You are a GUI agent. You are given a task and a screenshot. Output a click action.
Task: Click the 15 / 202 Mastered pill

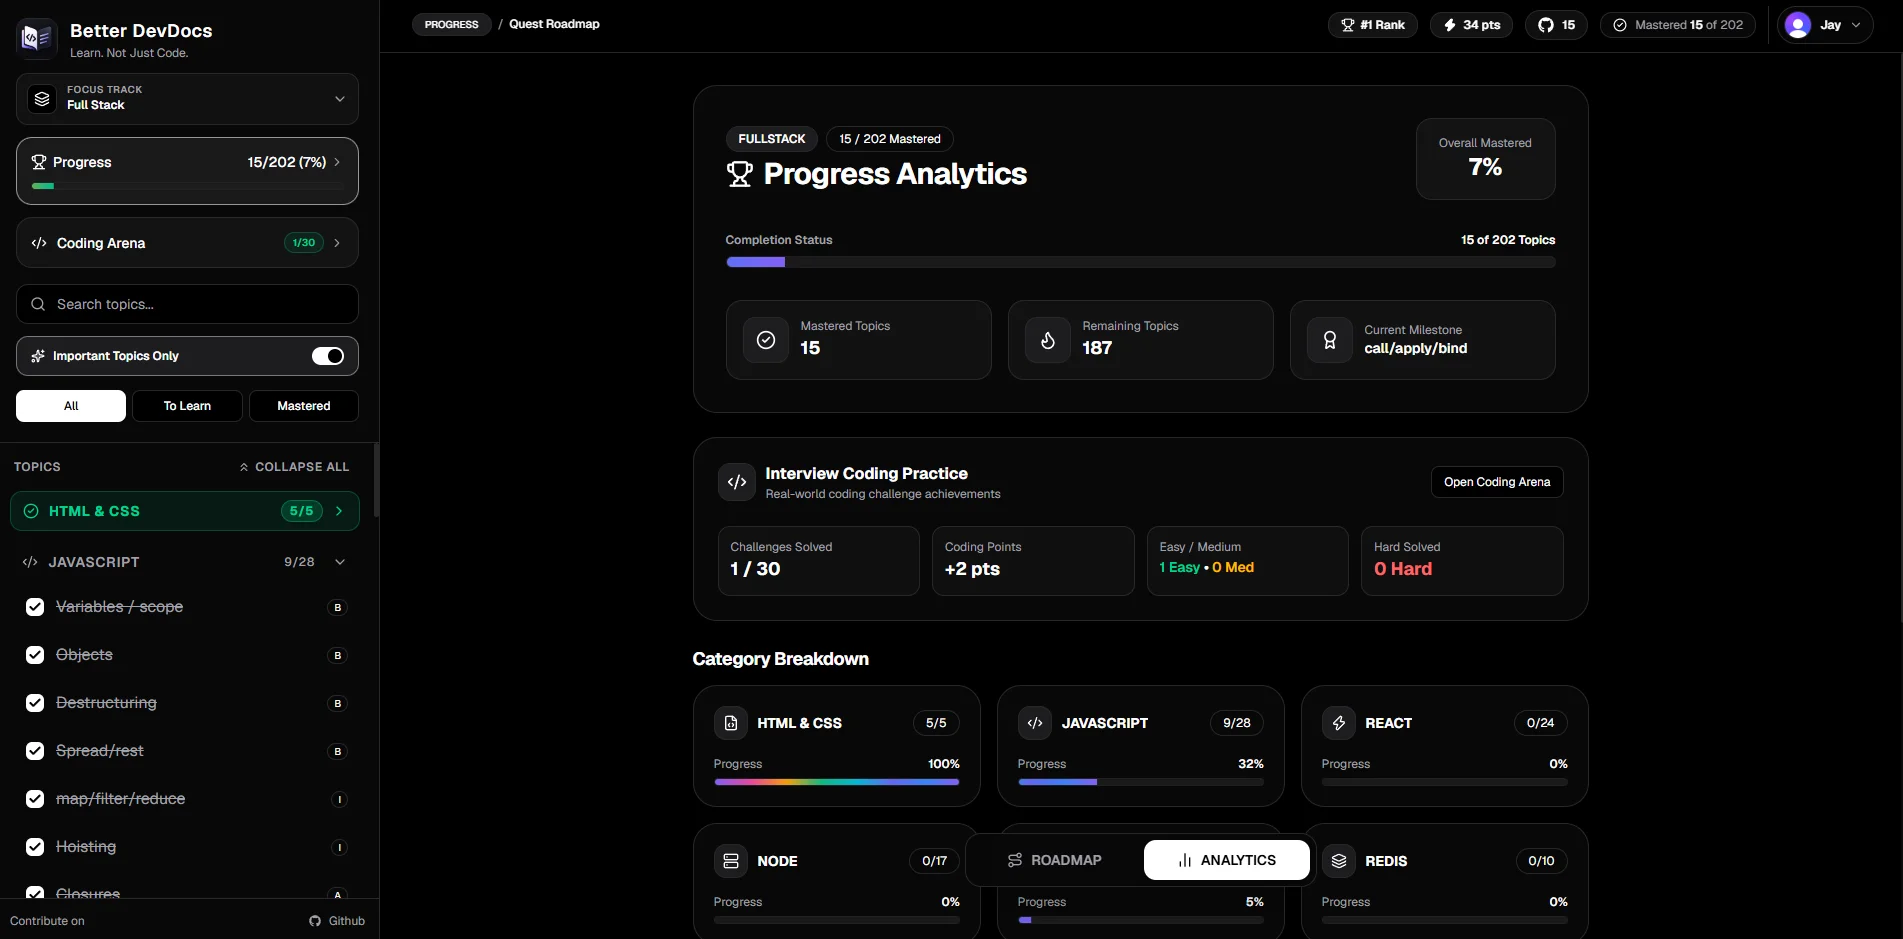[890, 139]
